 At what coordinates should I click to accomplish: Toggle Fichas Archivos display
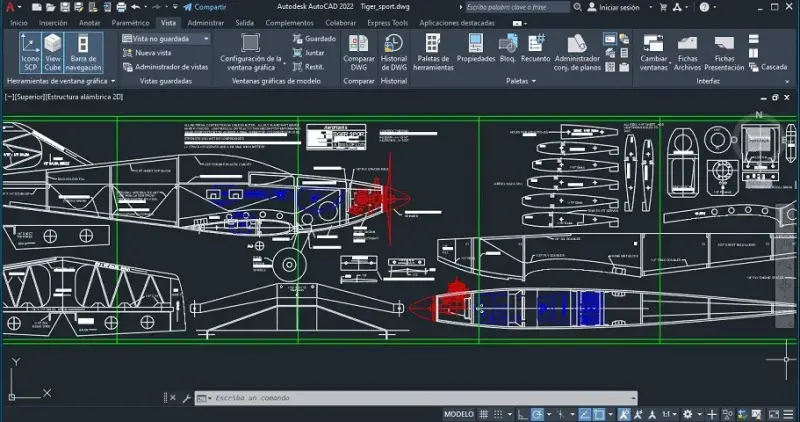point(687,53)
